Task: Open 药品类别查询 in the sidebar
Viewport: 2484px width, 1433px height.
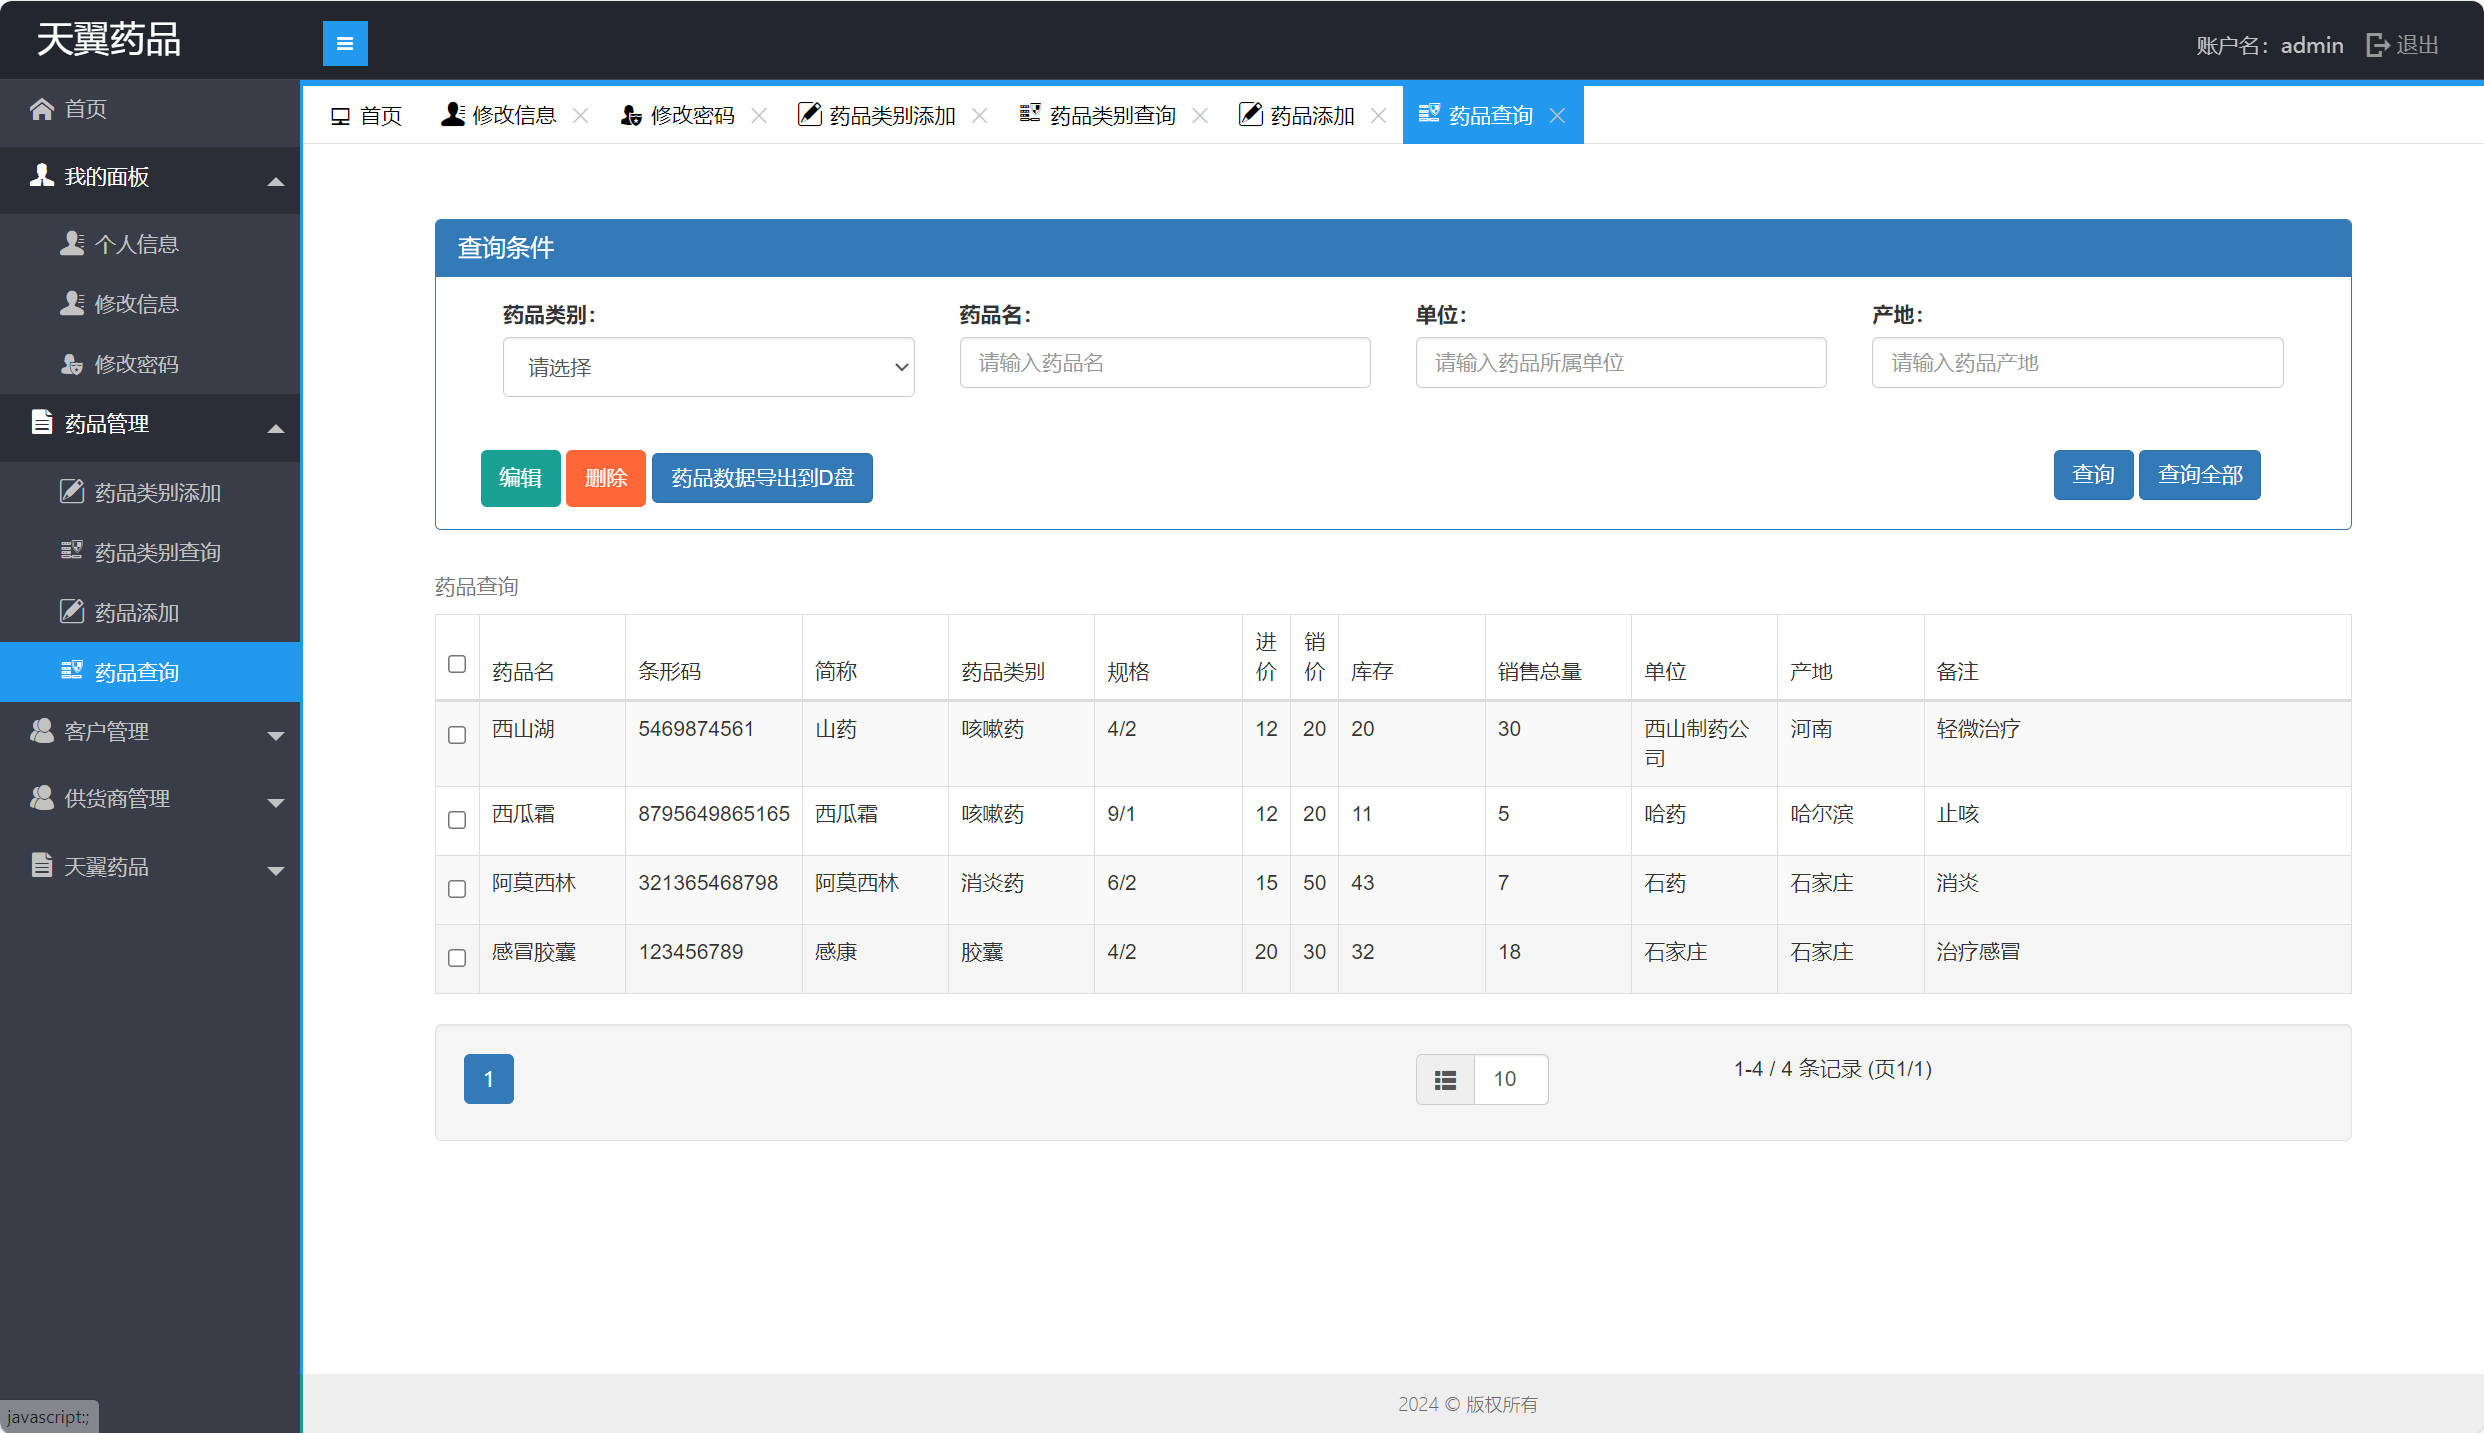Action: (157, 552)
